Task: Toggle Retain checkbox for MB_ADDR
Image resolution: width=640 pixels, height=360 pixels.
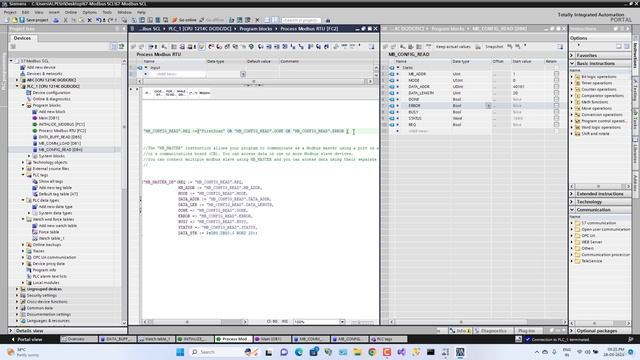Action: click(556, 74)
